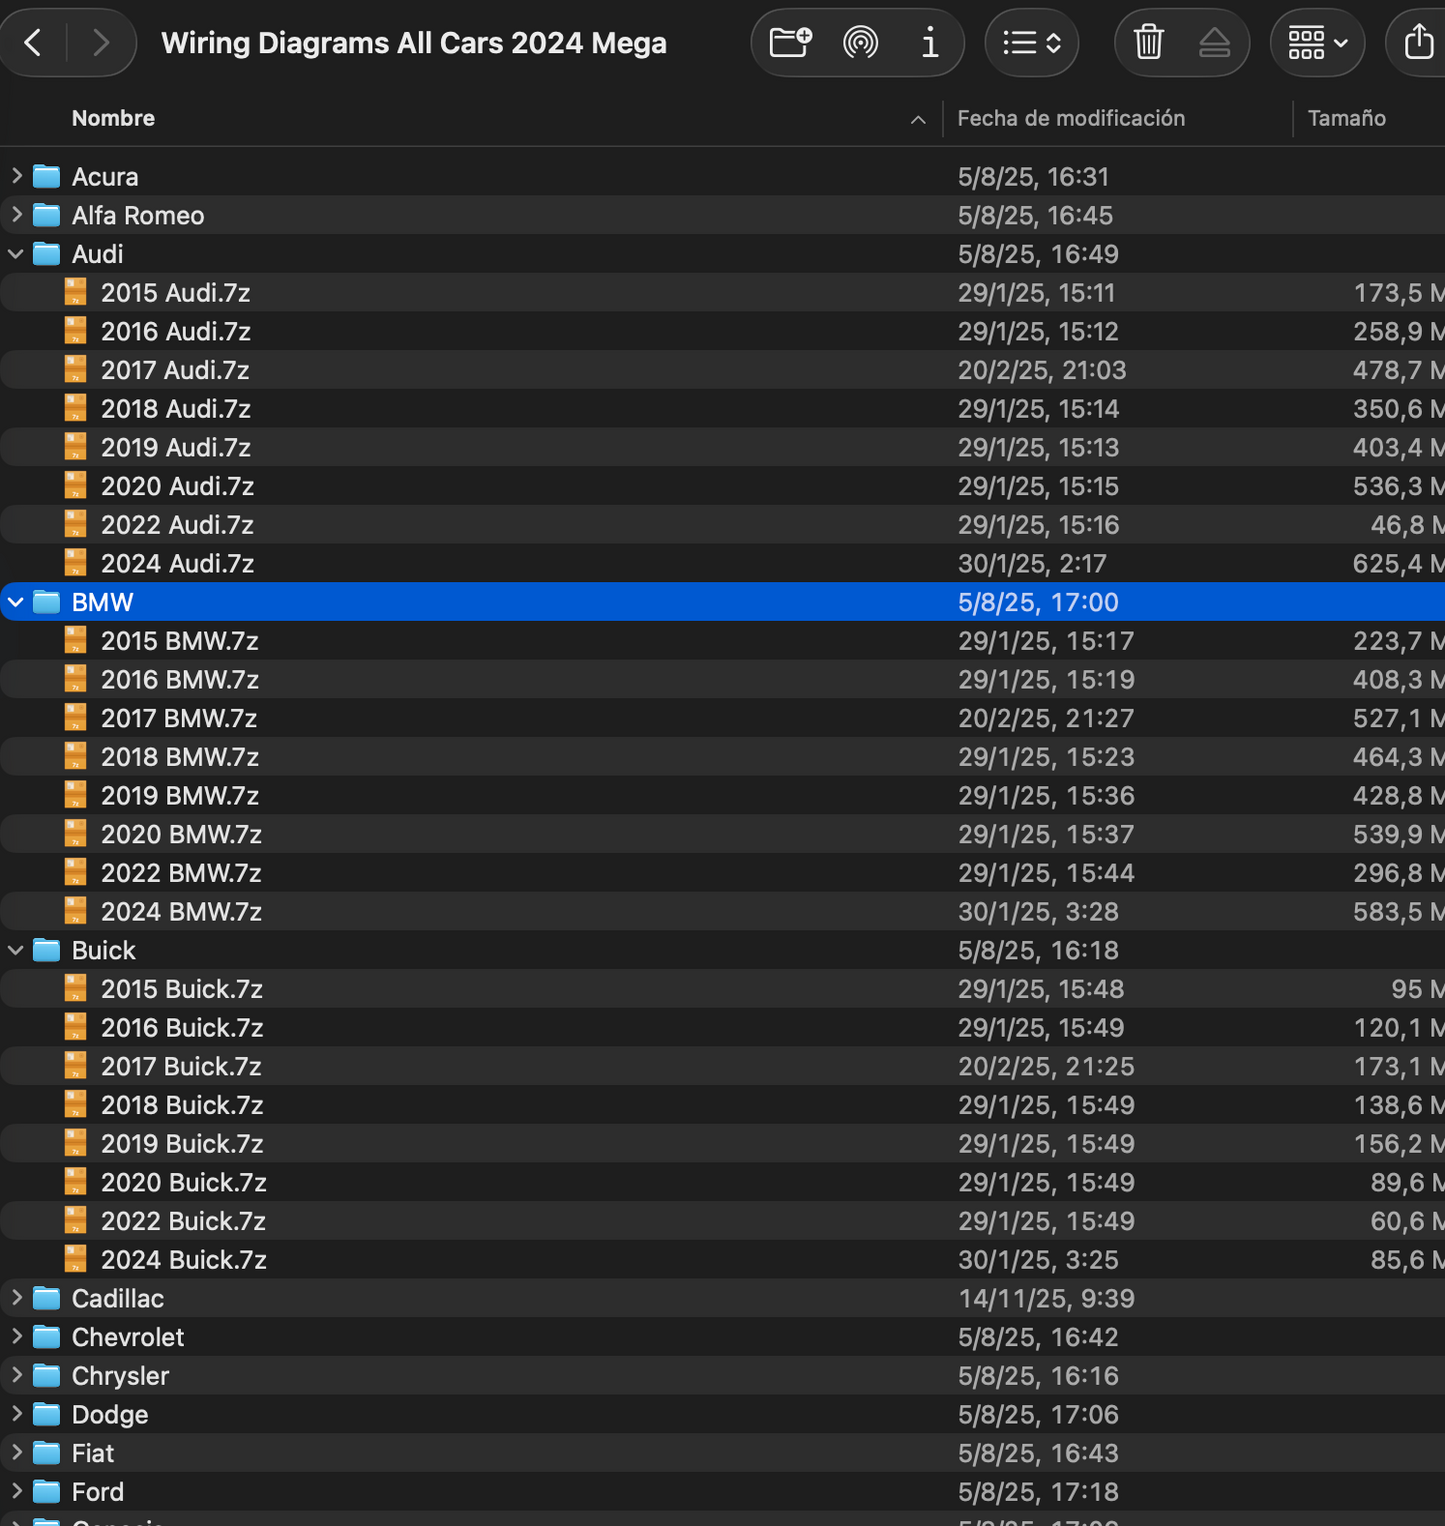The height and width of the screenshot is (1526, 1445).
Task: Sort by Tamaño column header
Action: (1346, 118)
